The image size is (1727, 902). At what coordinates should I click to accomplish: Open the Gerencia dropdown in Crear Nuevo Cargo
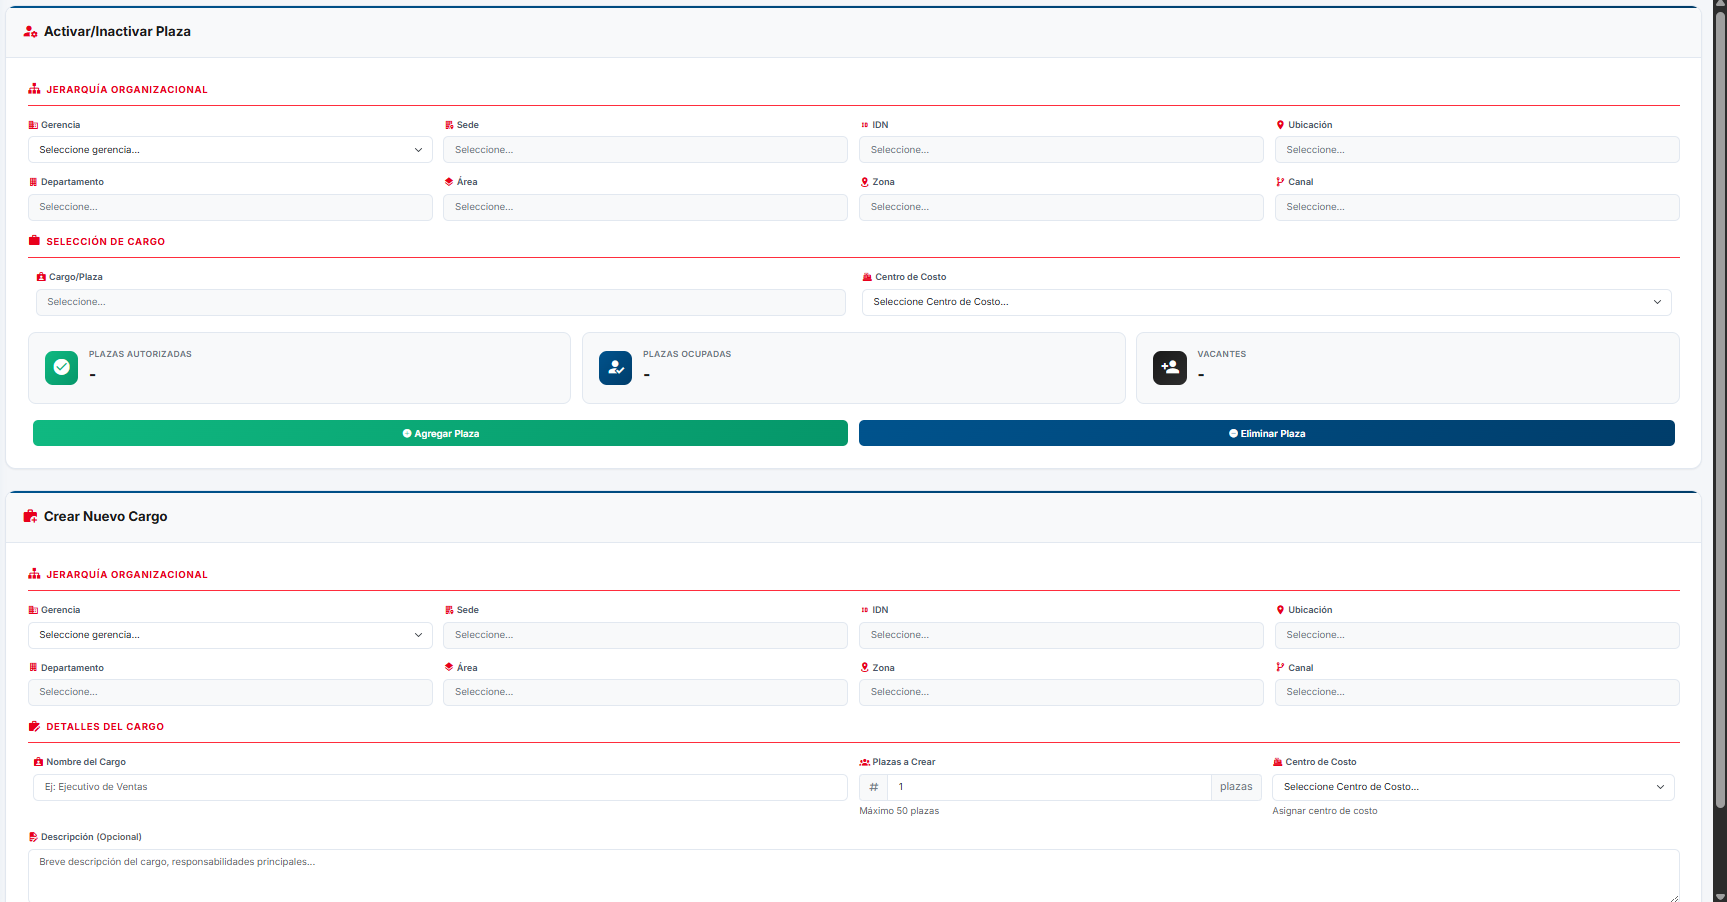tap(230, 635)
